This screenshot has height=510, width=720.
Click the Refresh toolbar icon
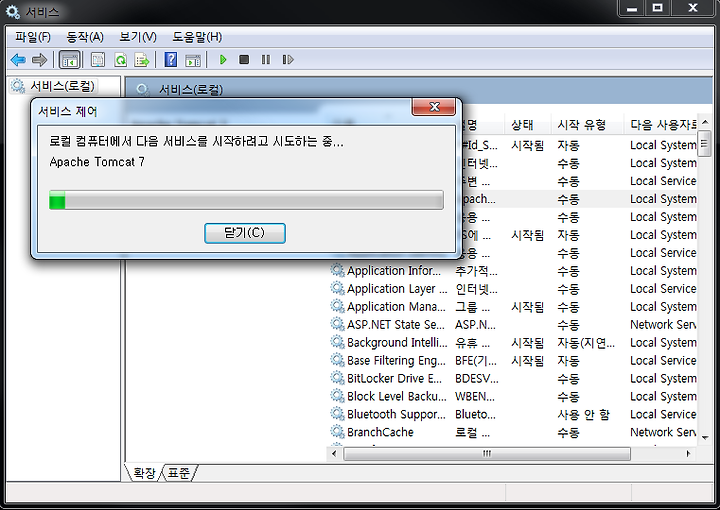tap(120, 60)
